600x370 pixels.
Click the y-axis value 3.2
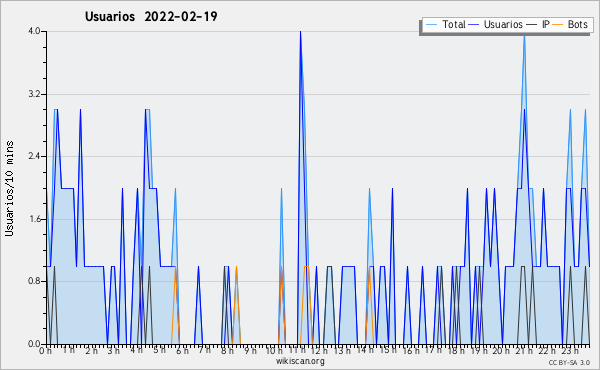point(34,94)
